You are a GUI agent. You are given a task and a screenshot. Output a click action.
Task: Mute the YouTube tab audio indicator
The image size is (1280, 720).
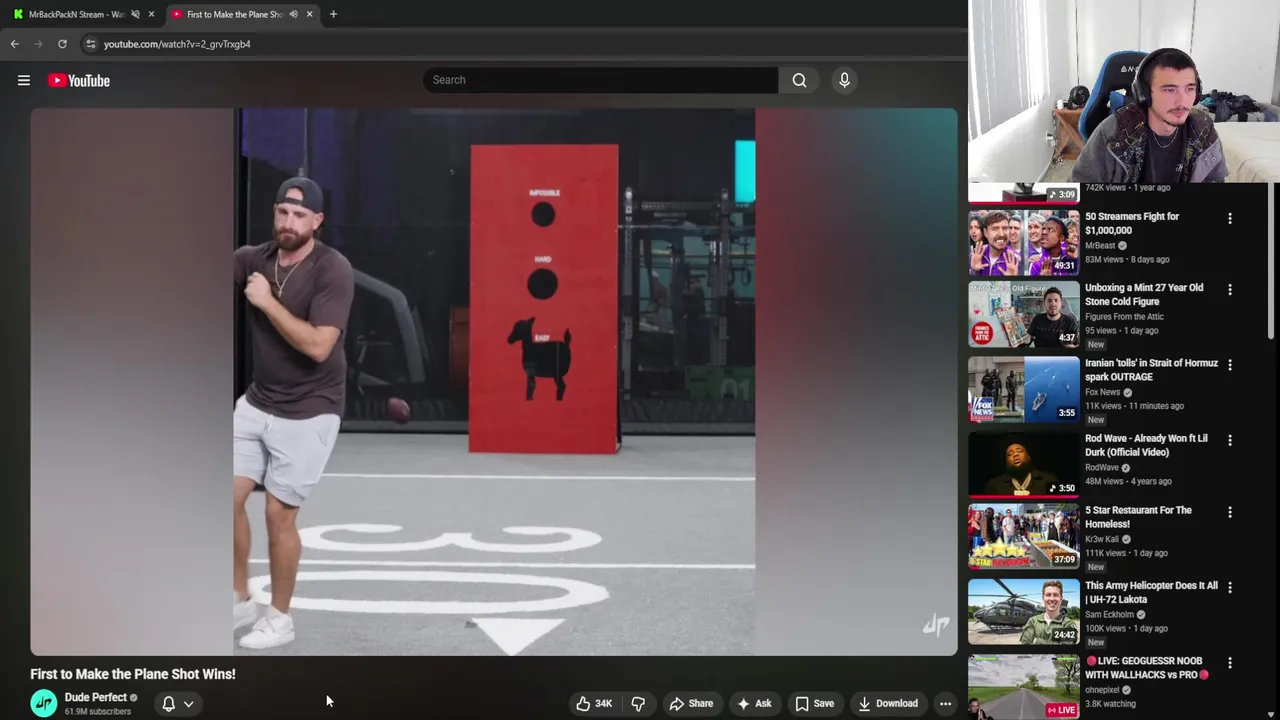pyautogui.click(x=293, y=14)
